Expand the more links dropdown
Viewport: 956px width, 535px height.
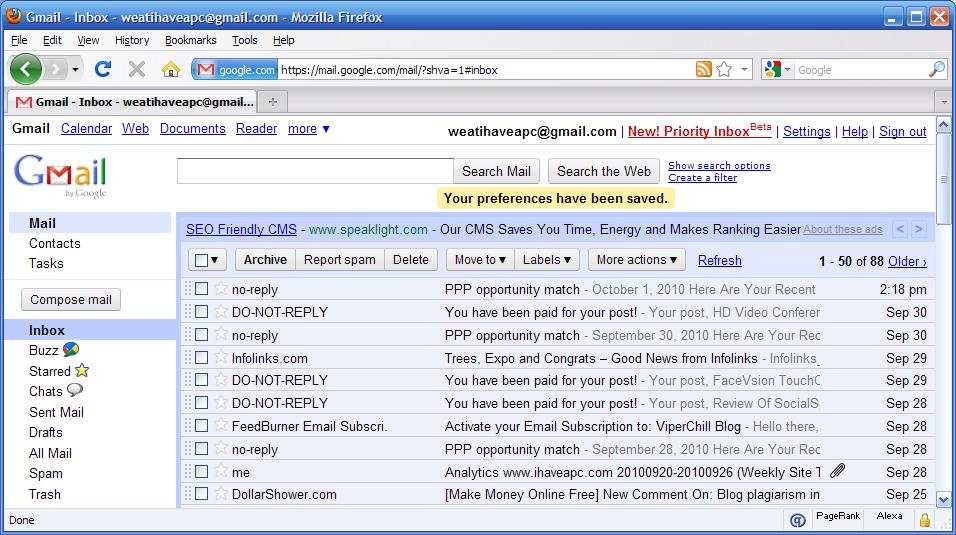click(x=309, y=129)
